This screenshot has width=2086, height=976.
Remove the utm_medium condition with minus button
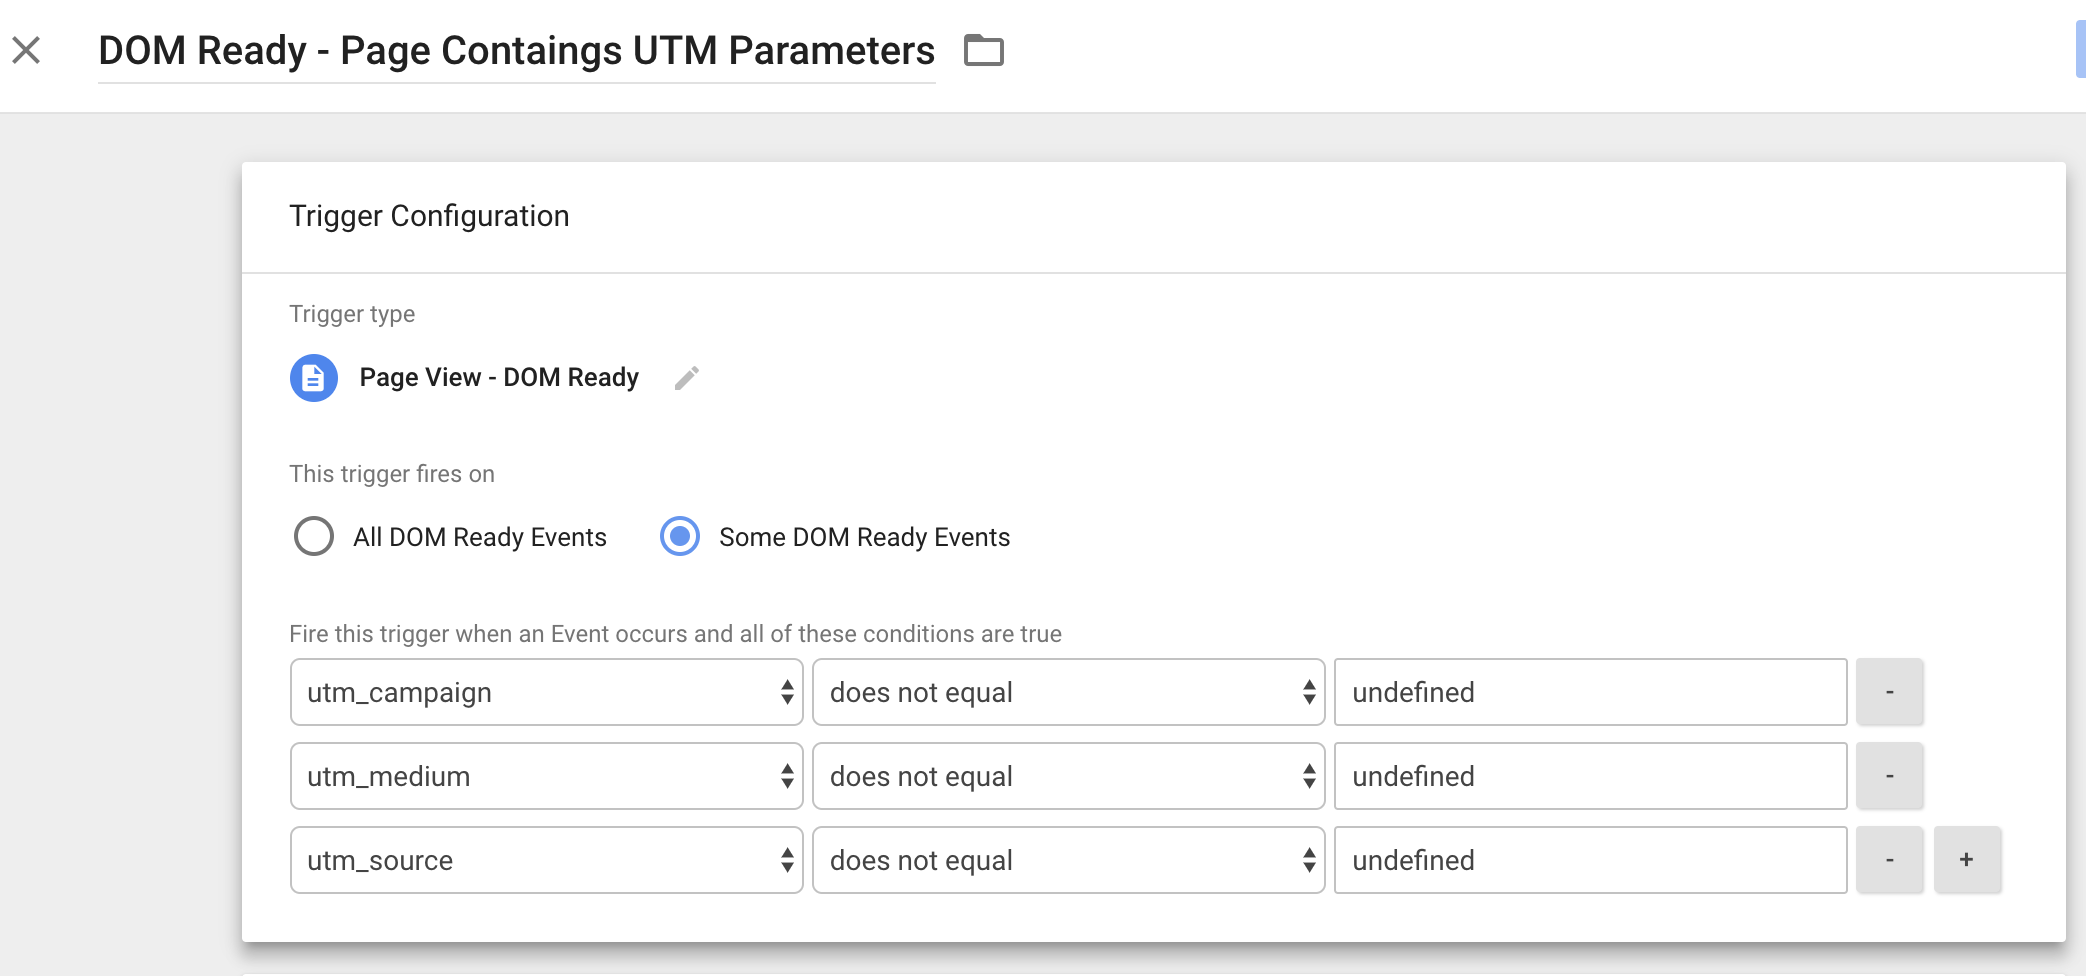pos(1889,776)
